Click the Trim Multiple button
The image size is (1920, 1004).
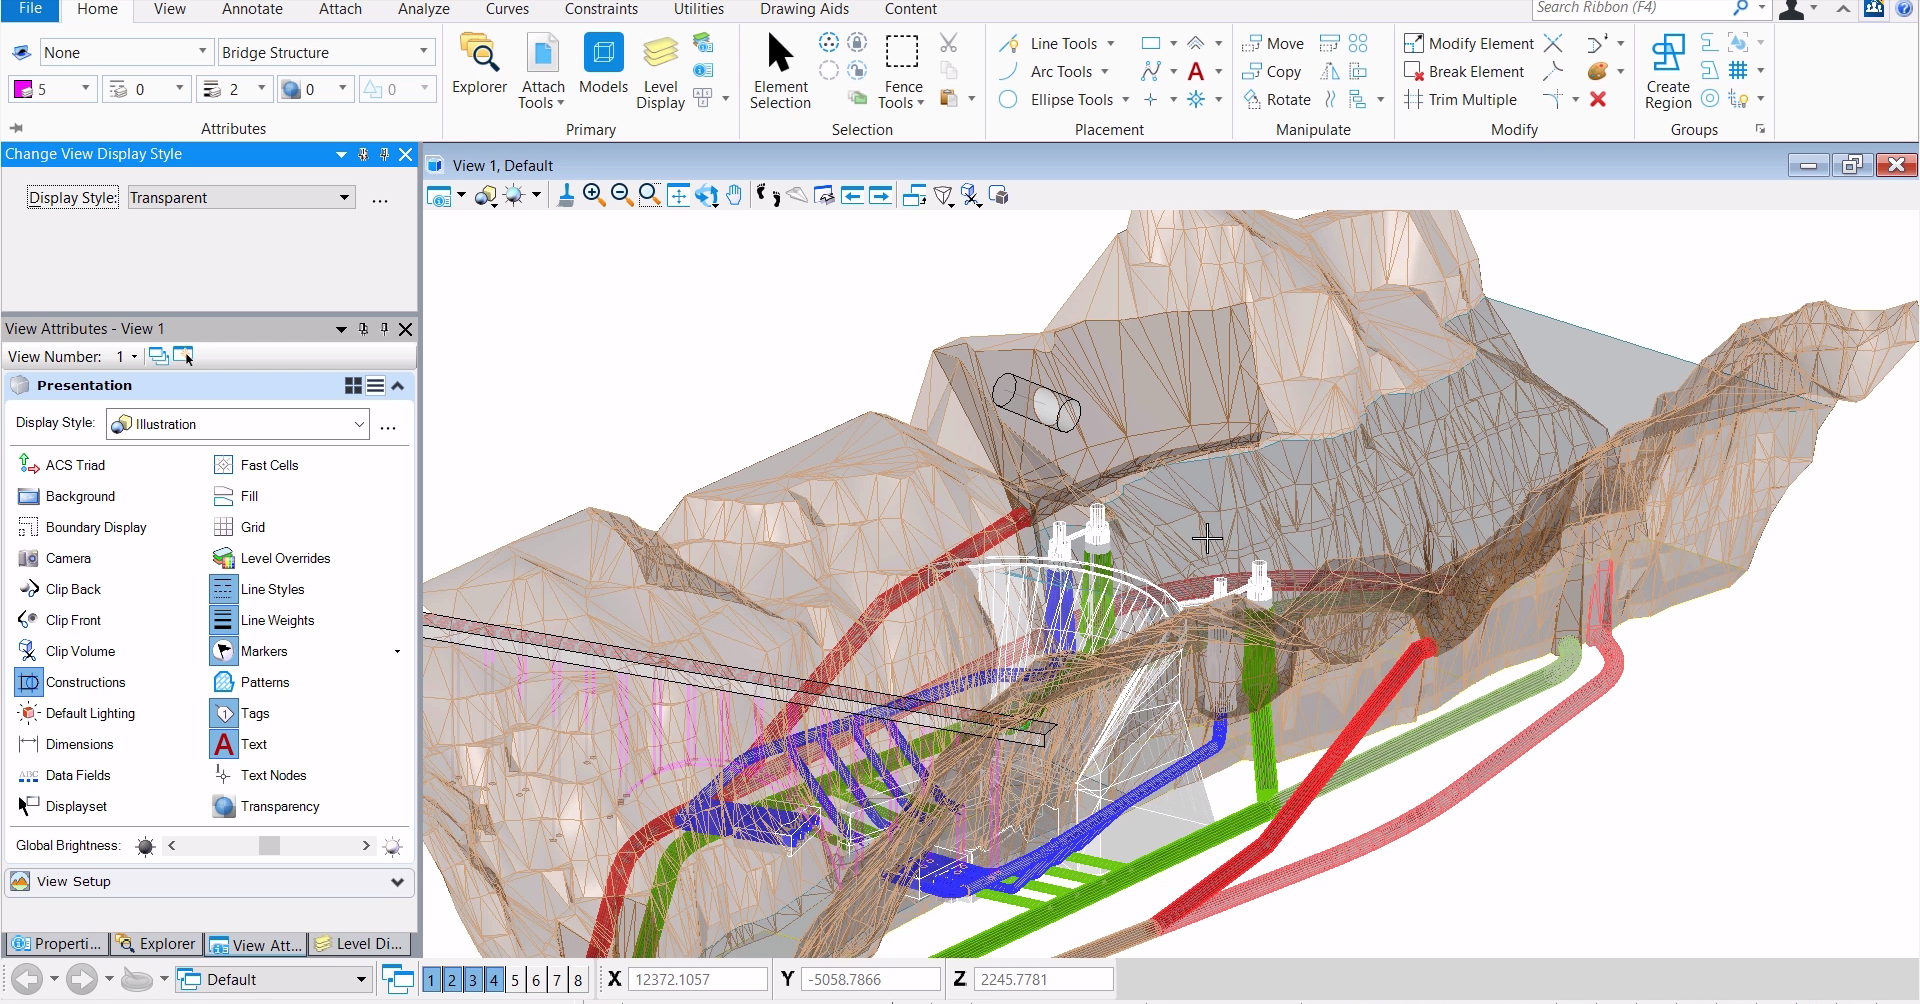tap(1461, 100)
